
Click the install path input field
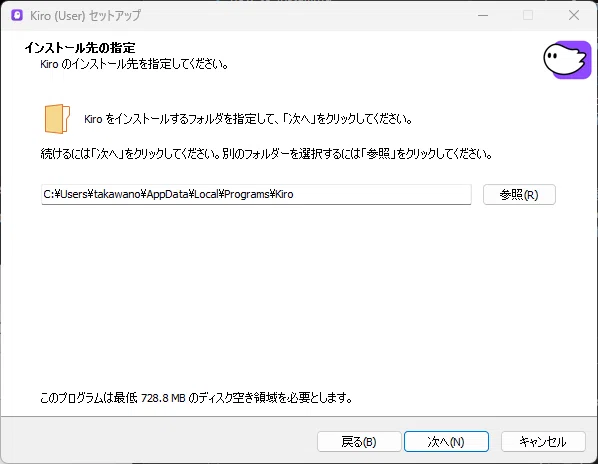(x=256, y=194)
